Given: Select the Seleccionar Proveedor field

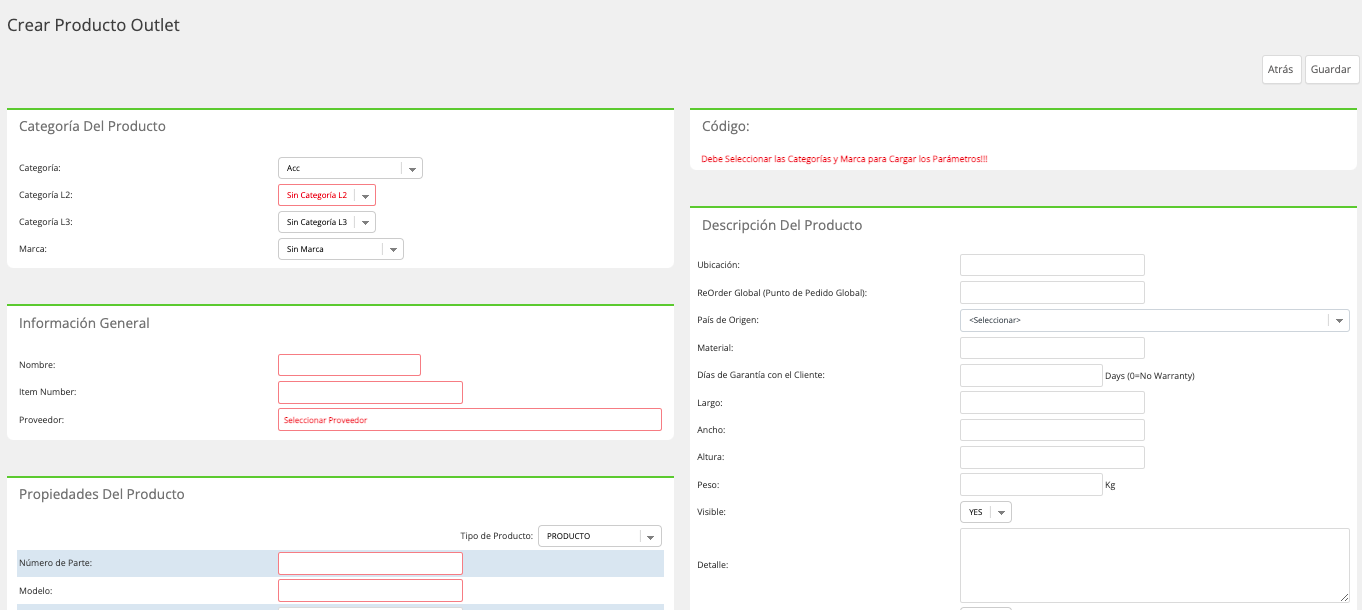Looking at the screenshot, I should pyautogui.click(x=470, y=419).
